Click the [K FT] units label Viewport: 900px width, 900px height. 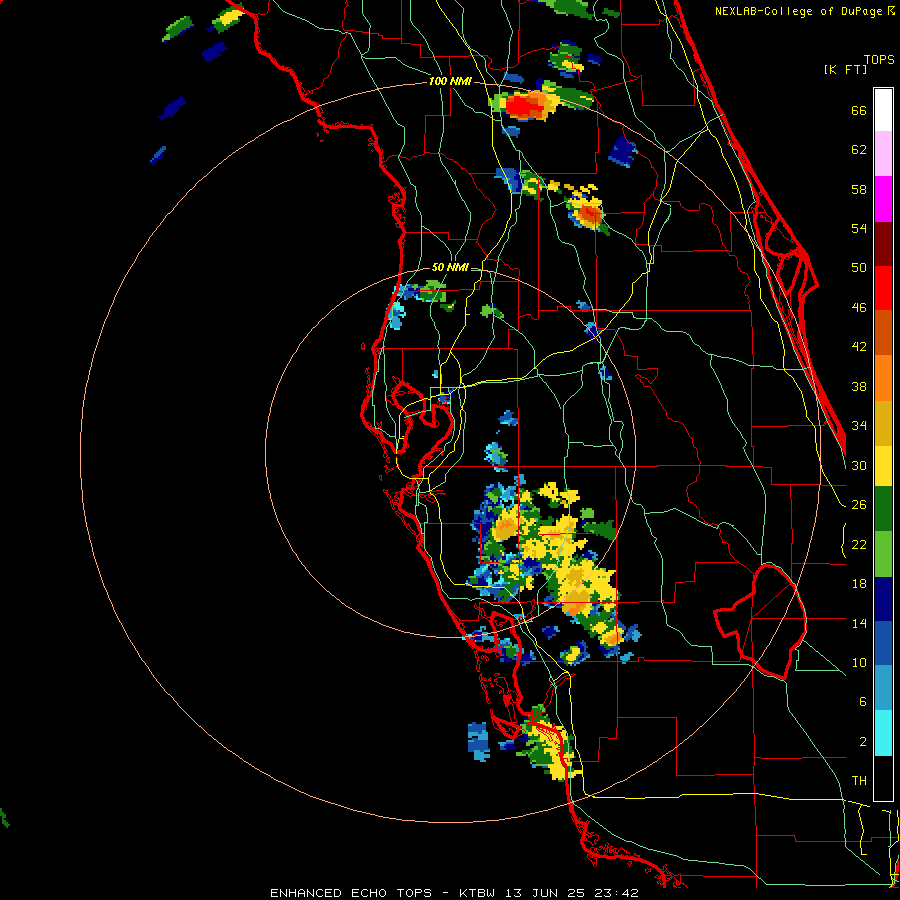click(845, 69)
